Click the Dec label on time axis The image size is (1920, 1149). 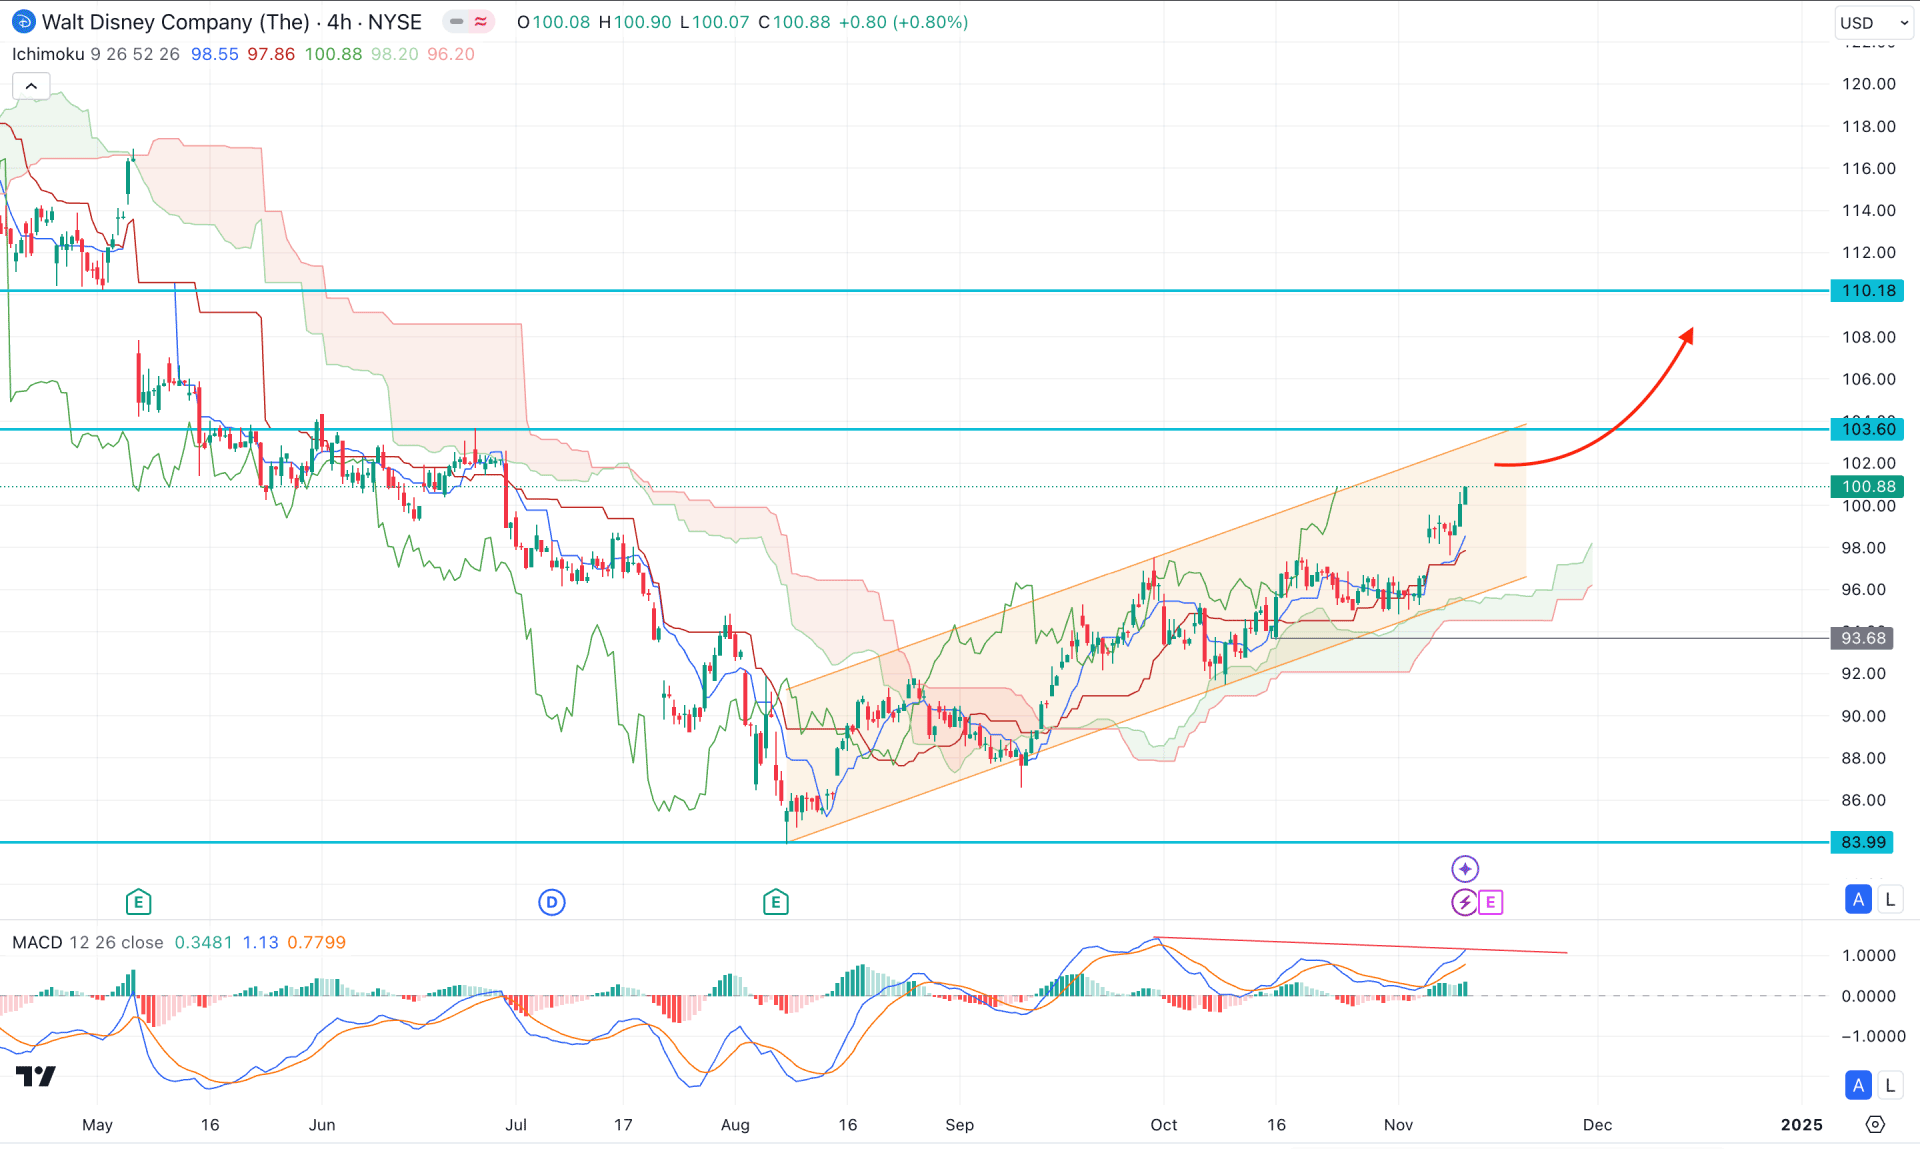pos(1597,1124)
